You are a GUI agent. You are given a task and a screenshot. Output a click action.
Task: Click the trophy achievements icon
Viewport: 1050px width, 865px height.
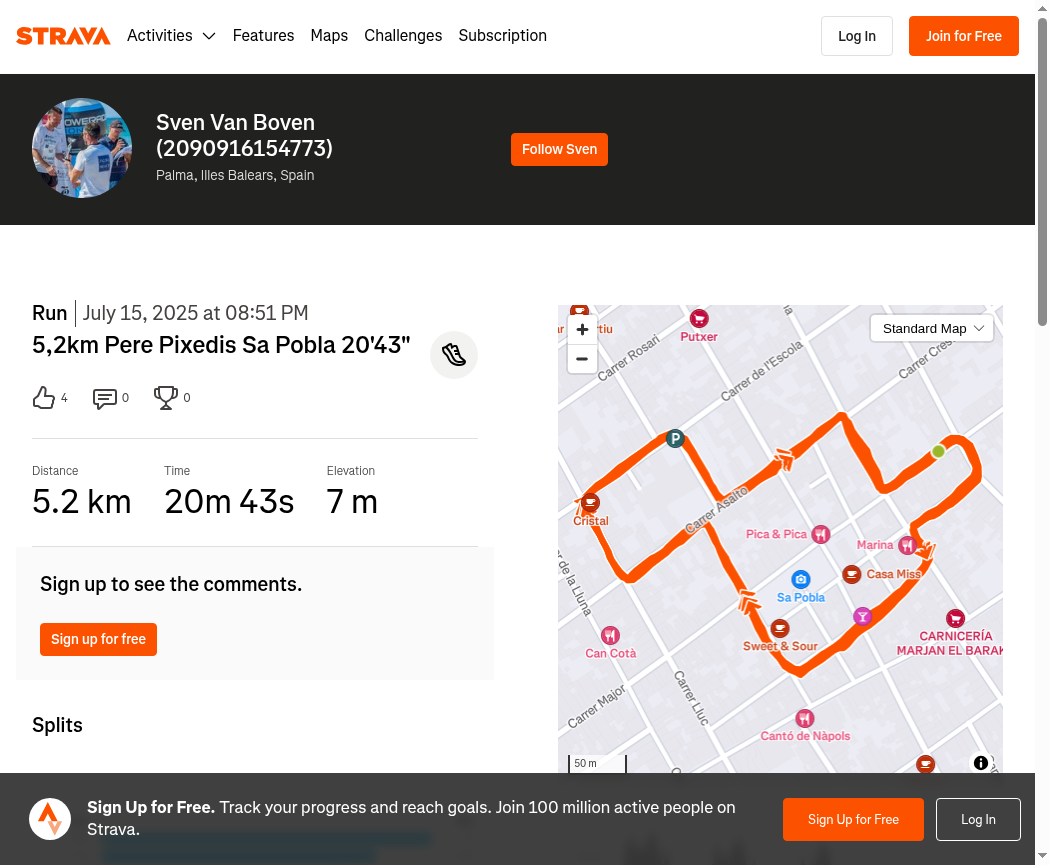click(x=165, y=398)
